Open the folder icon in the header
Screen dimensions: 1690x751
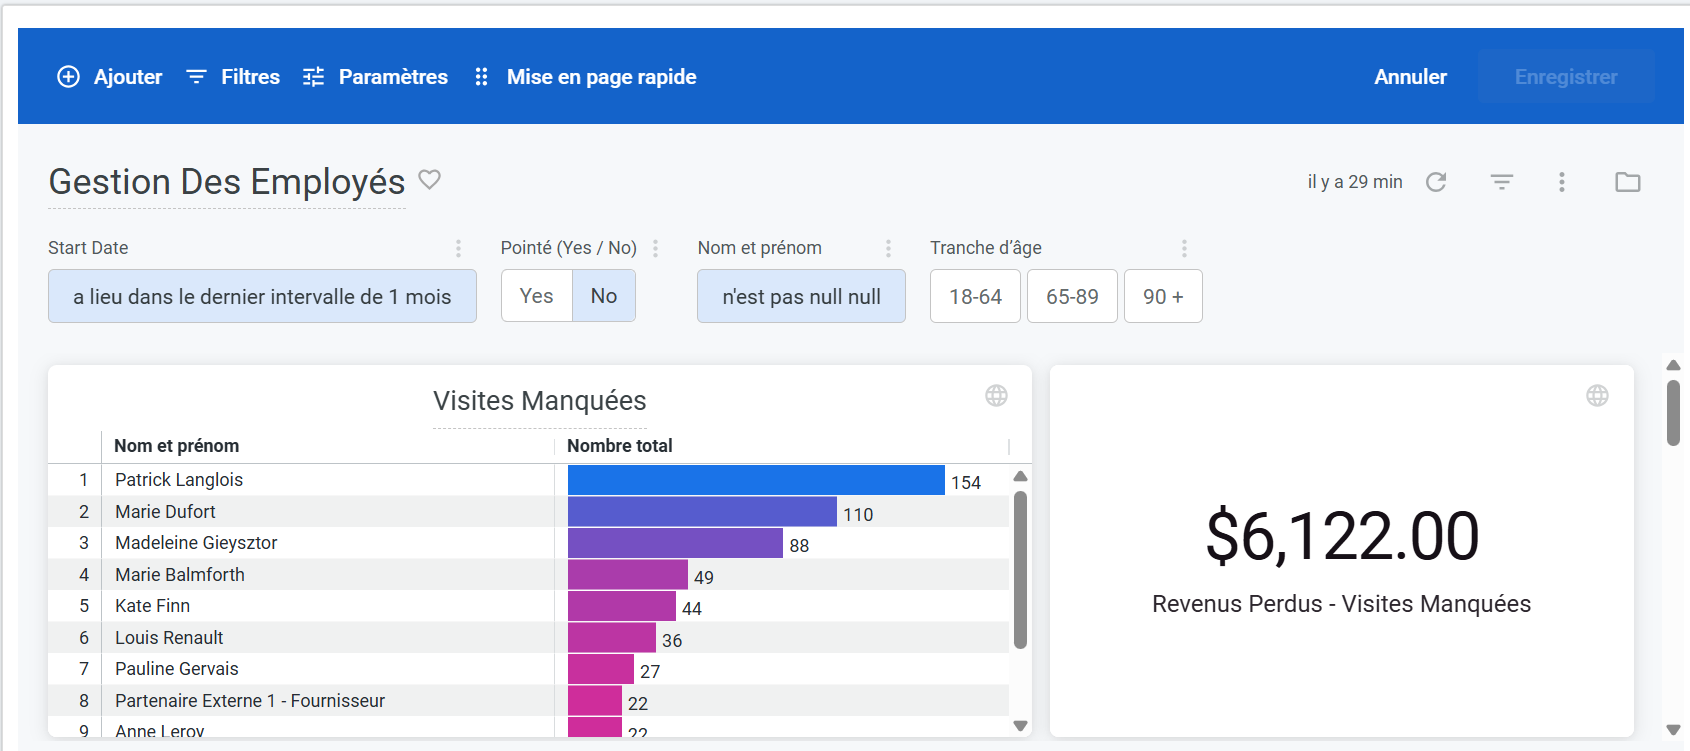(x=1627, y=182)
